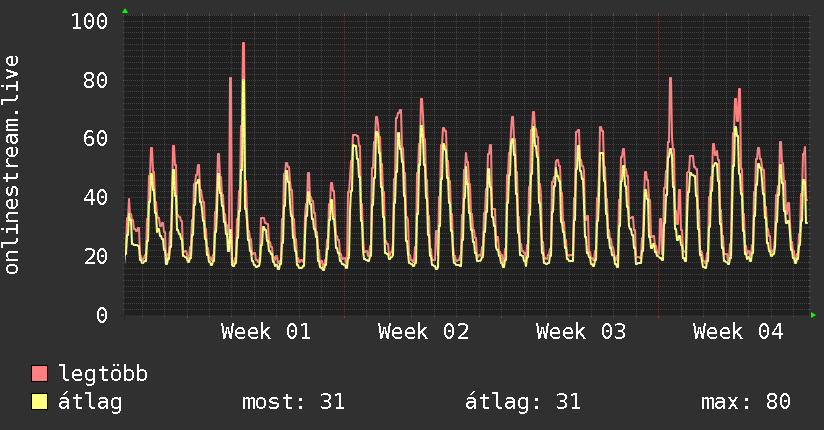This screenshot has width=824, height=430.
Task: Click the 'max: 80' statistic
Action: tap(746, 402)
